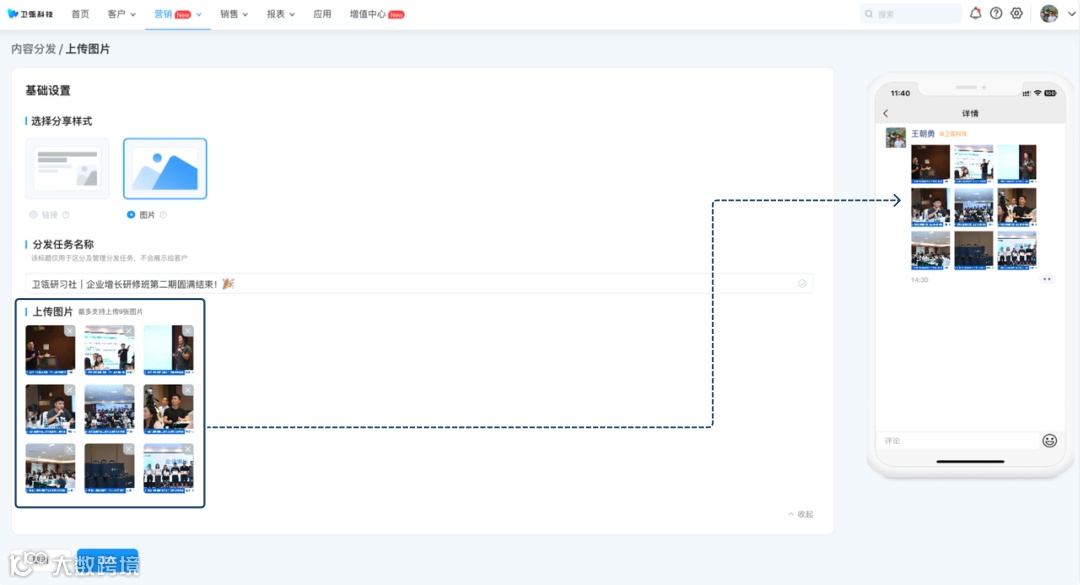Choose the link-style share card
The width and height of the screenshot is (1080, 585).
68,169
